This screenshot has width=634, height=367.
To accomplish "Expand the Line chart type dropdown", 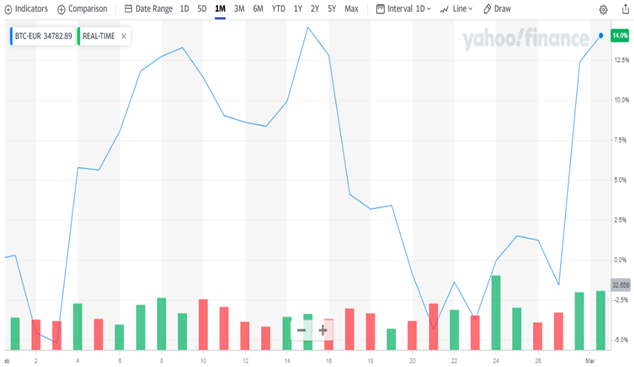I will [x=456, y=9].
